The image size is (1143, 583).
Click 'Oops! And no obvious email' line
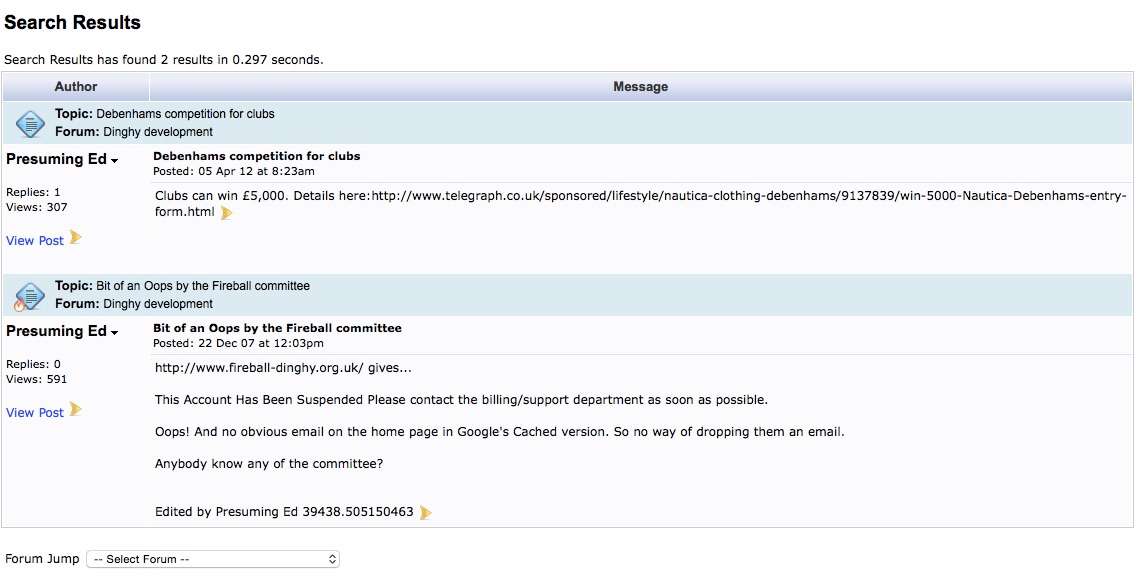[x=499, y=432]
